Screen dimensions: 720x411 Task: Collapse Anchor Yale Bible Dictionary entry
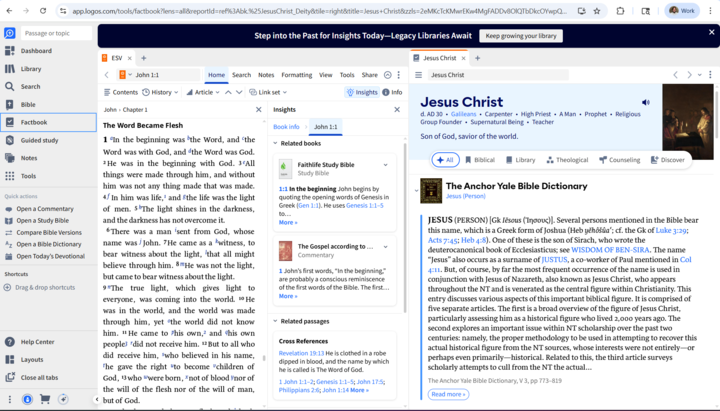(416, 191)
